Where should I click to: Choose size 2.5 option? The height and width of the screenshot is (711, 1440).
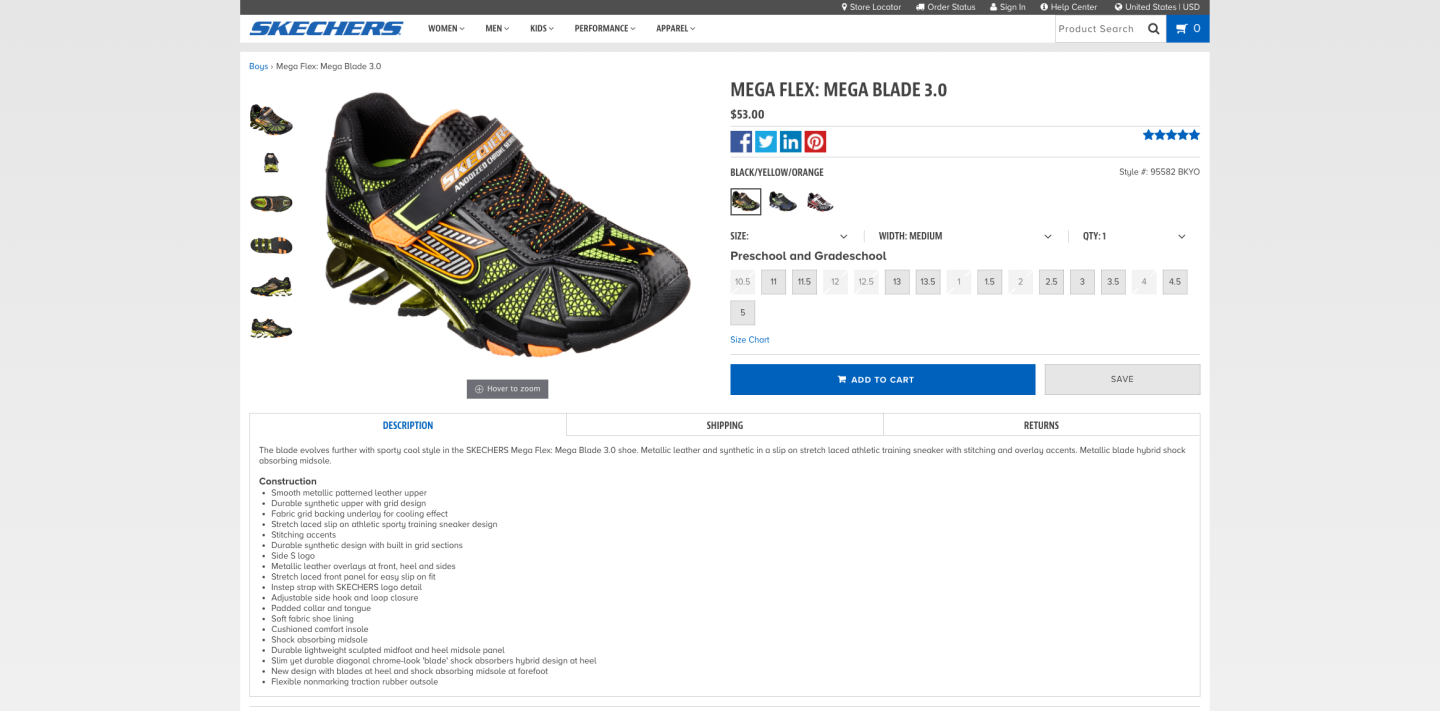[x=1051, y=282]
